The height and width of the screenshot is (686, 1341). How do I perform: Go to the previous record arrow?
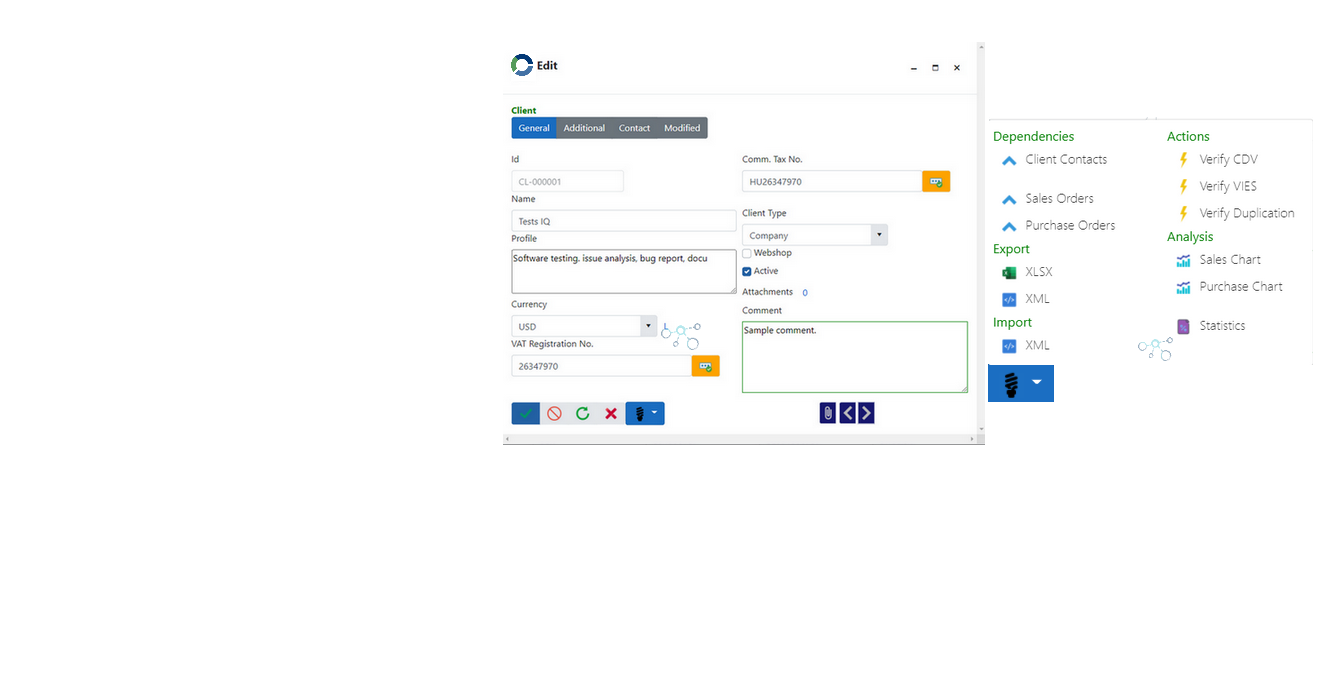847,413
